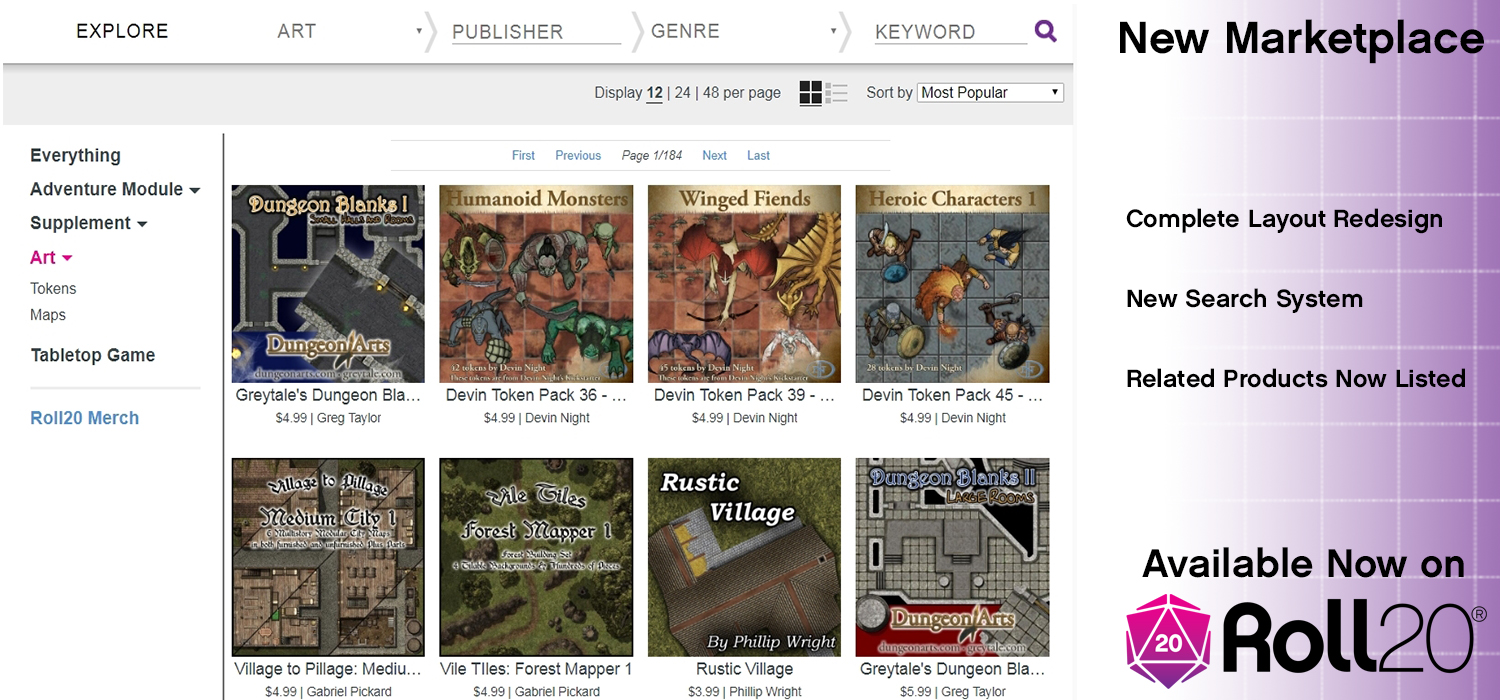
Task: Click publisher Phillip Wright under Rustic Village
Action: [763, 691]
